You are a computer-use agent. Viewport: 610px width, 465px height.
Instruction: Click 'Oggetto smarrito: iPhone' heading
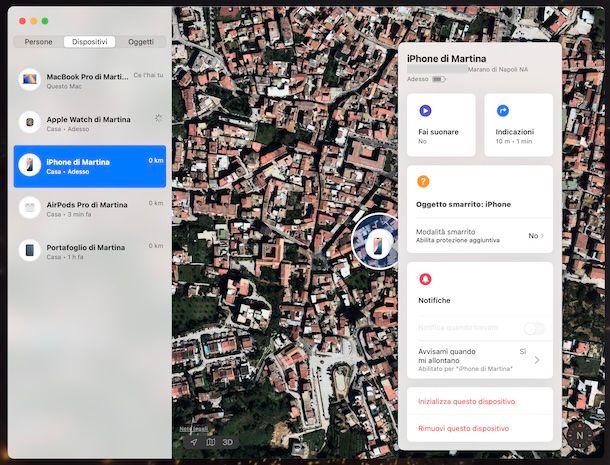click(463, 204)
